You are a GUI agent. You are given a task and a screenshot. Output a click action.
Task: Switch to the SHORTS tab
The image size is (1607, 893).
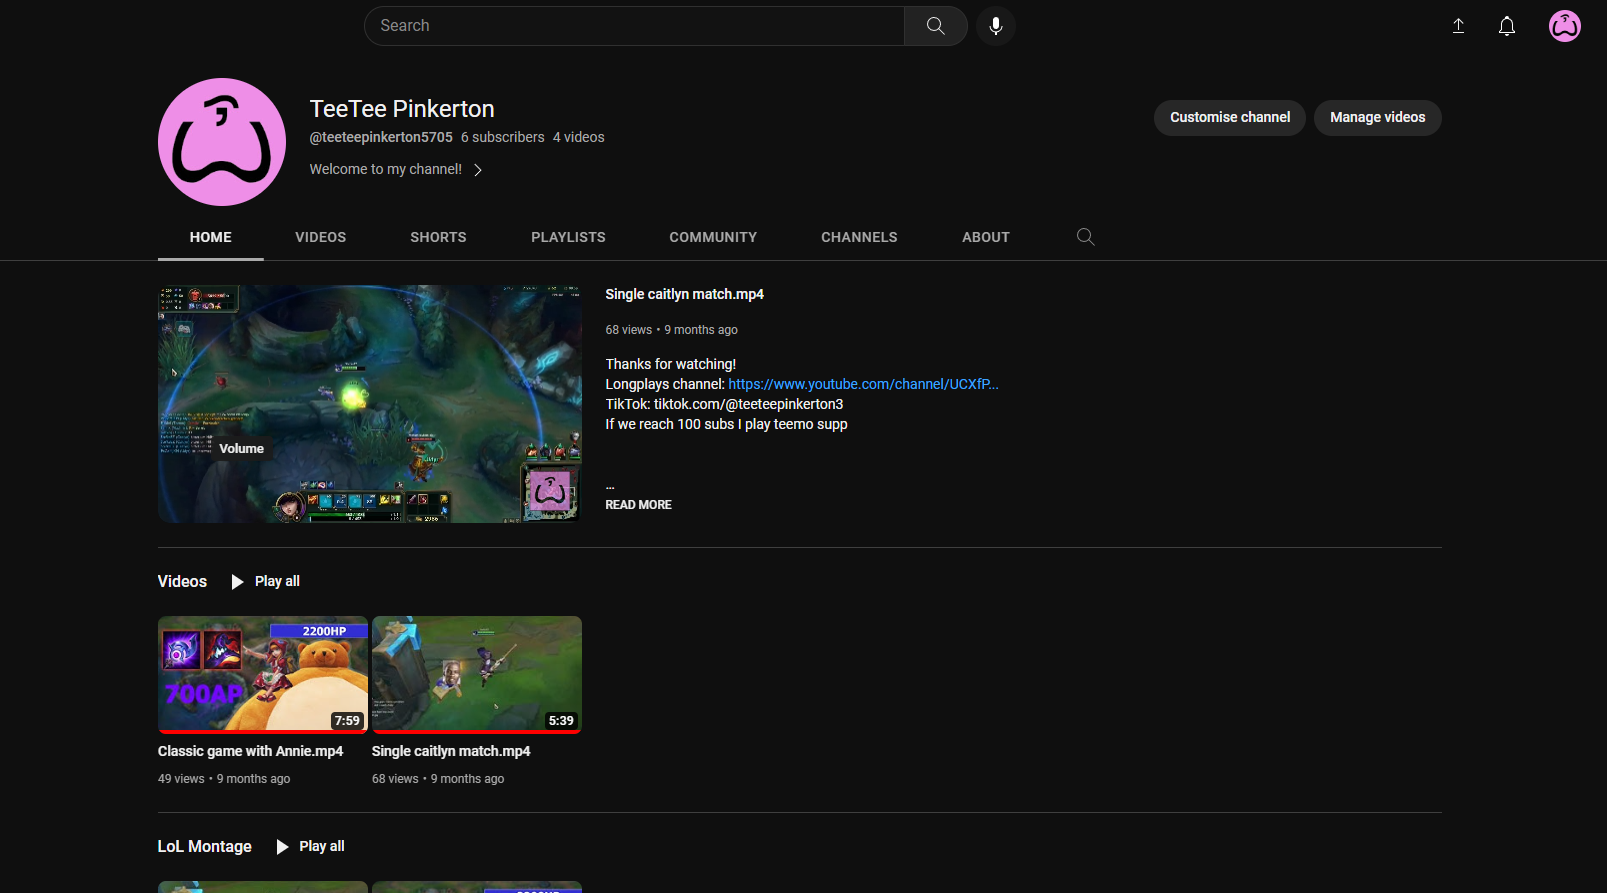point(438,237)
